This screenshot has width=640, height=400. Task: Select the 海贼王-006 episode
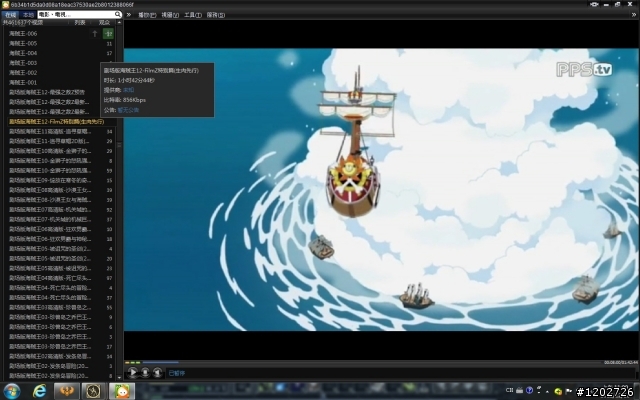(x=23, y=33)
